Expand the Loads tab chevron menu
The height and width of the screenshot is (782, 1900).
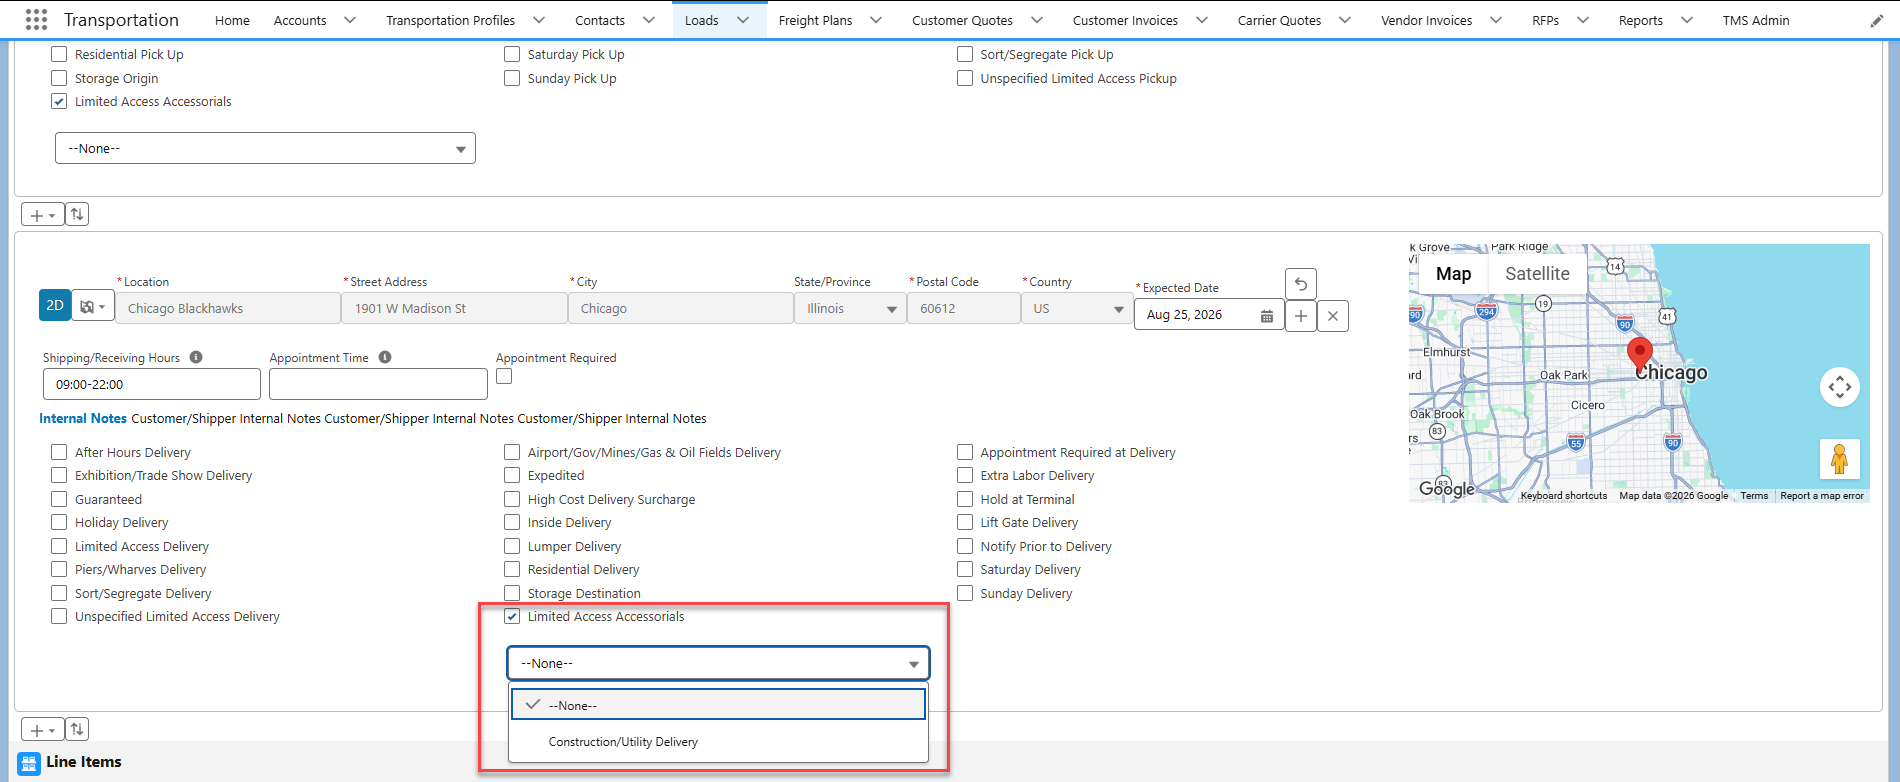pos(743,20)
